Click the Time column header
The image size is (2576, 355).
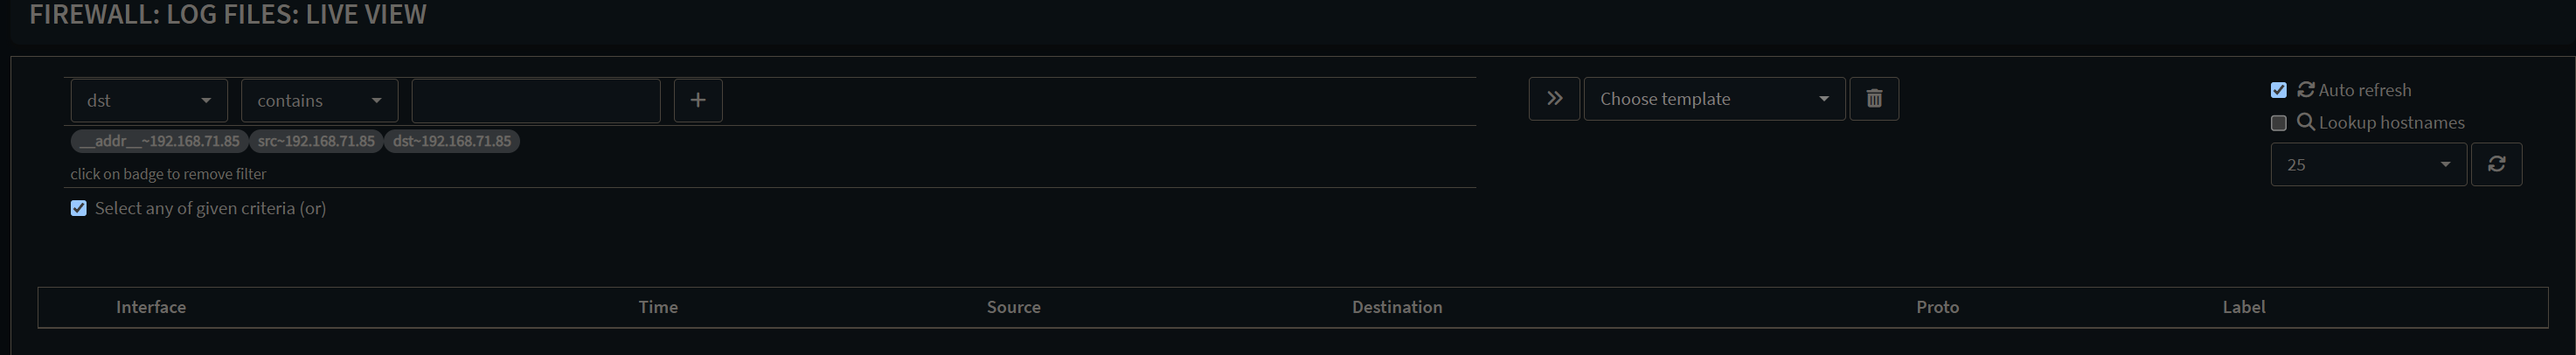tap(658, 307)
